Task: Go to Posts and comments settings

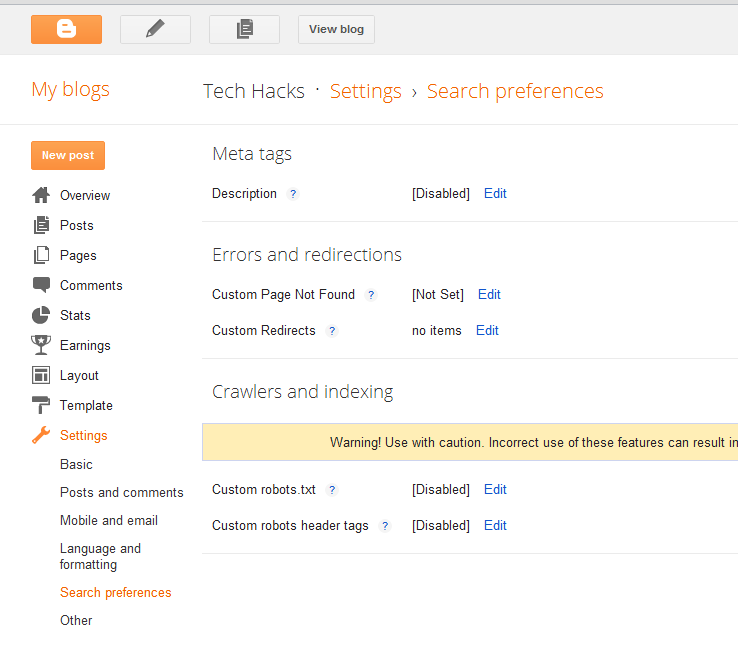Action: (122, 493)
